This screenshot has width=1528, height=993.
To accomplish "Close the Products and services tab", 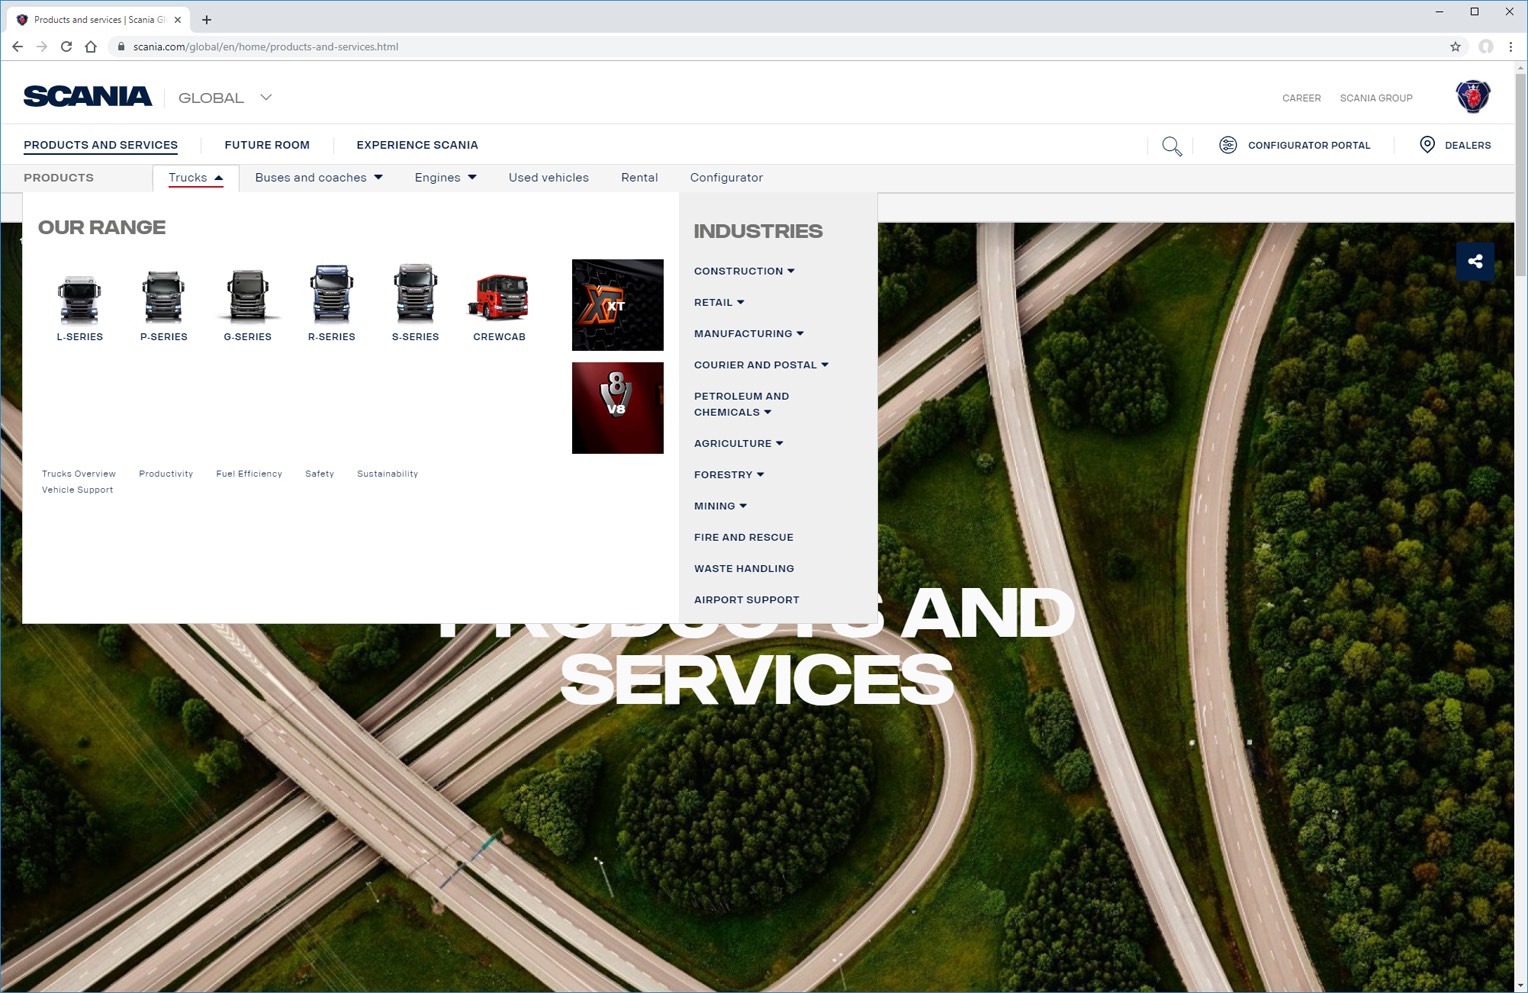I will [177, 19].
